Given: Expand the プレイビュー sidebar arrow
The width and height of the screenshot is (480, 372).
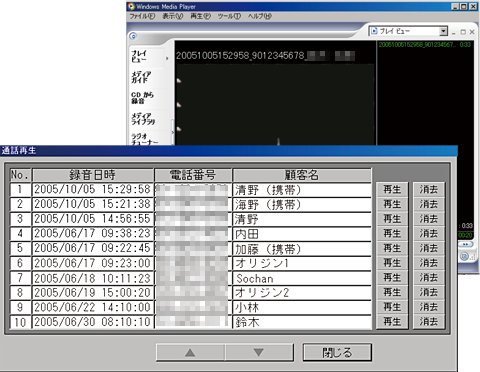Looking at the screenshot, I should click(167, 58).
